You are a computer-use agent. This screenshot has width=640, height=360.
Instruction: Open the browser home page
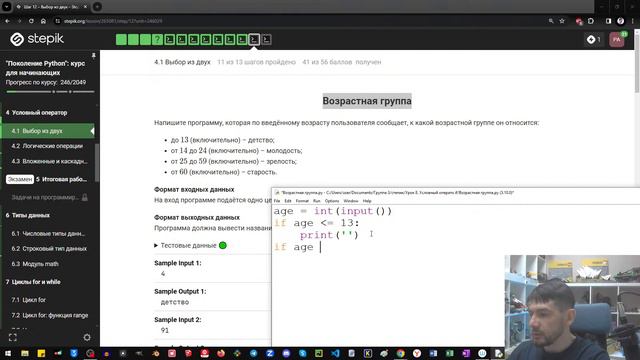43,21
